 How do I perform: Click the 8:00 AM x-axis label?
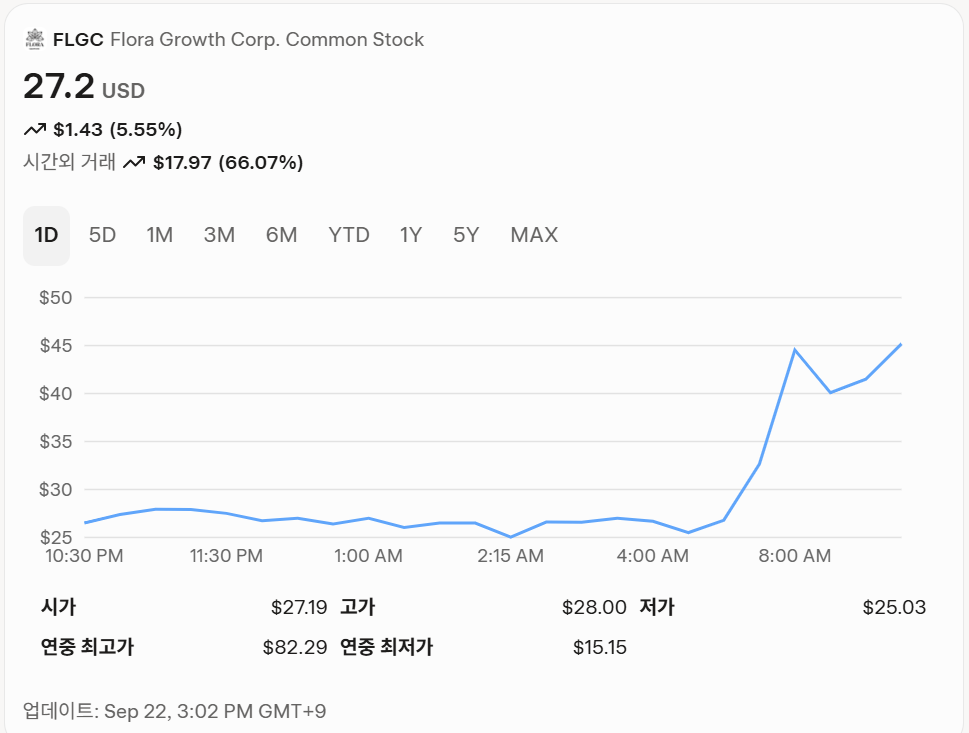click(795, 556)
